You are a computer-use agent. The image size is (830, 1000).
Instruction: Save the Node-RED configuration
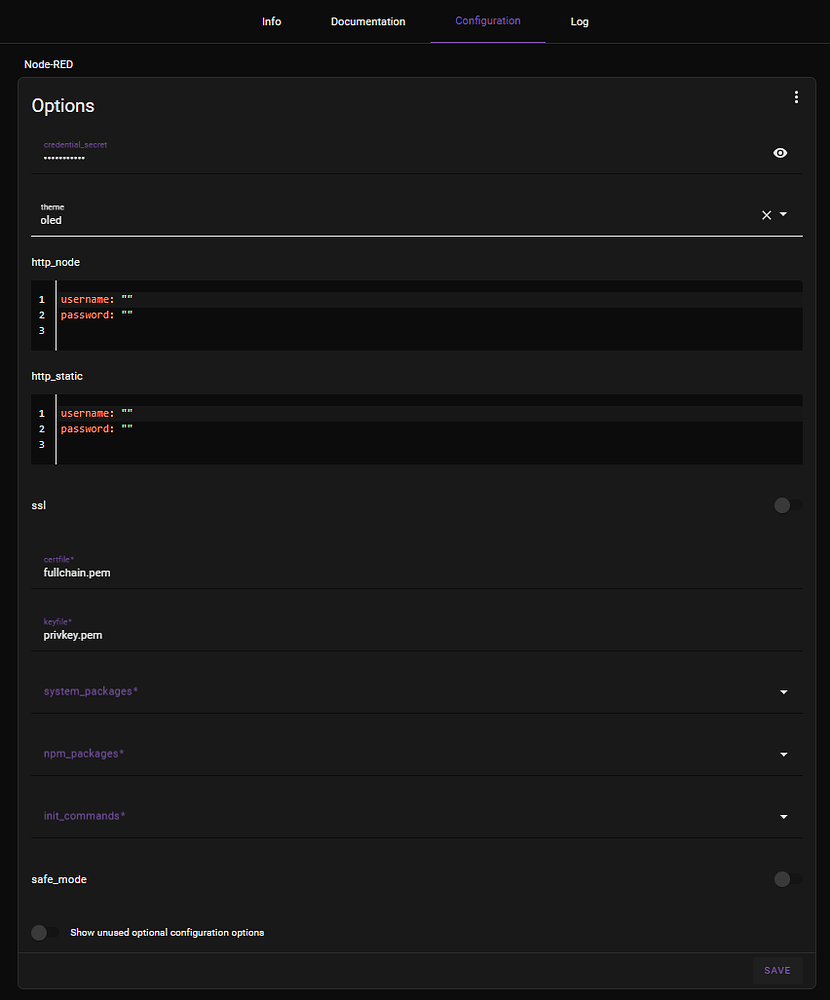point(777,970)
